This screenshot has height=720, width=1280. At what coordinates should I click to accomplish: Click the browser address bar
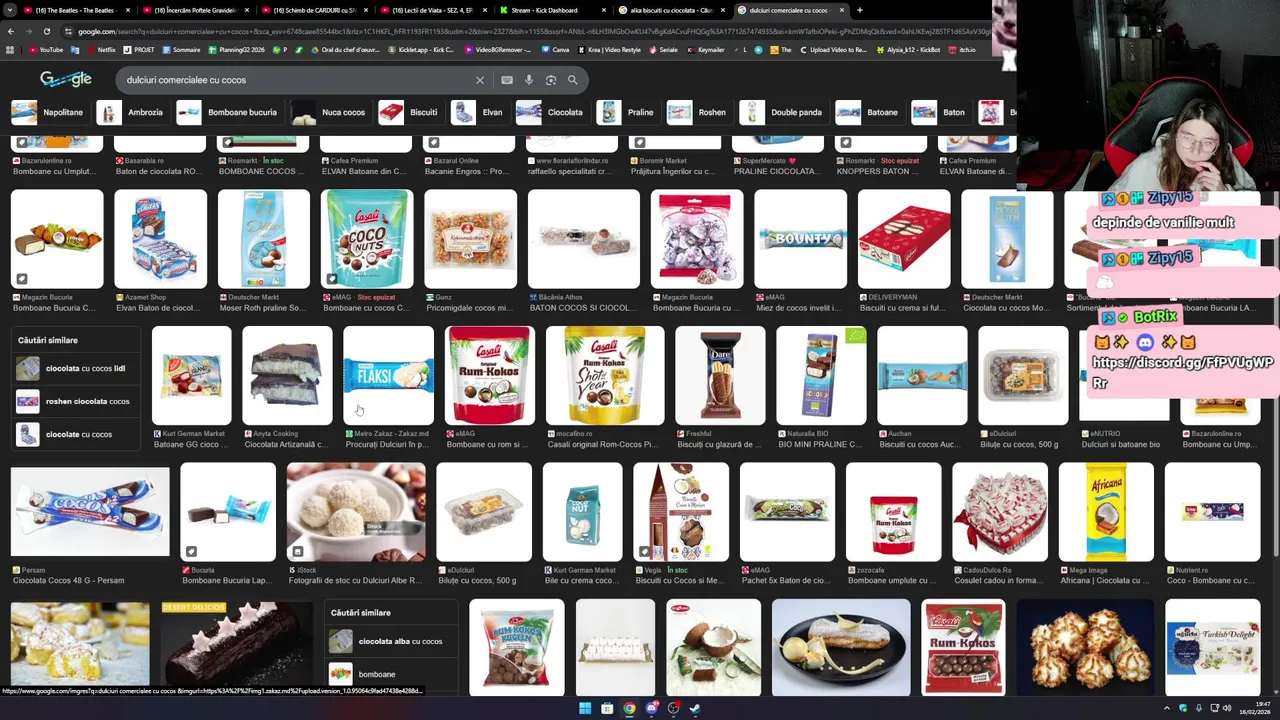(530, 31)
